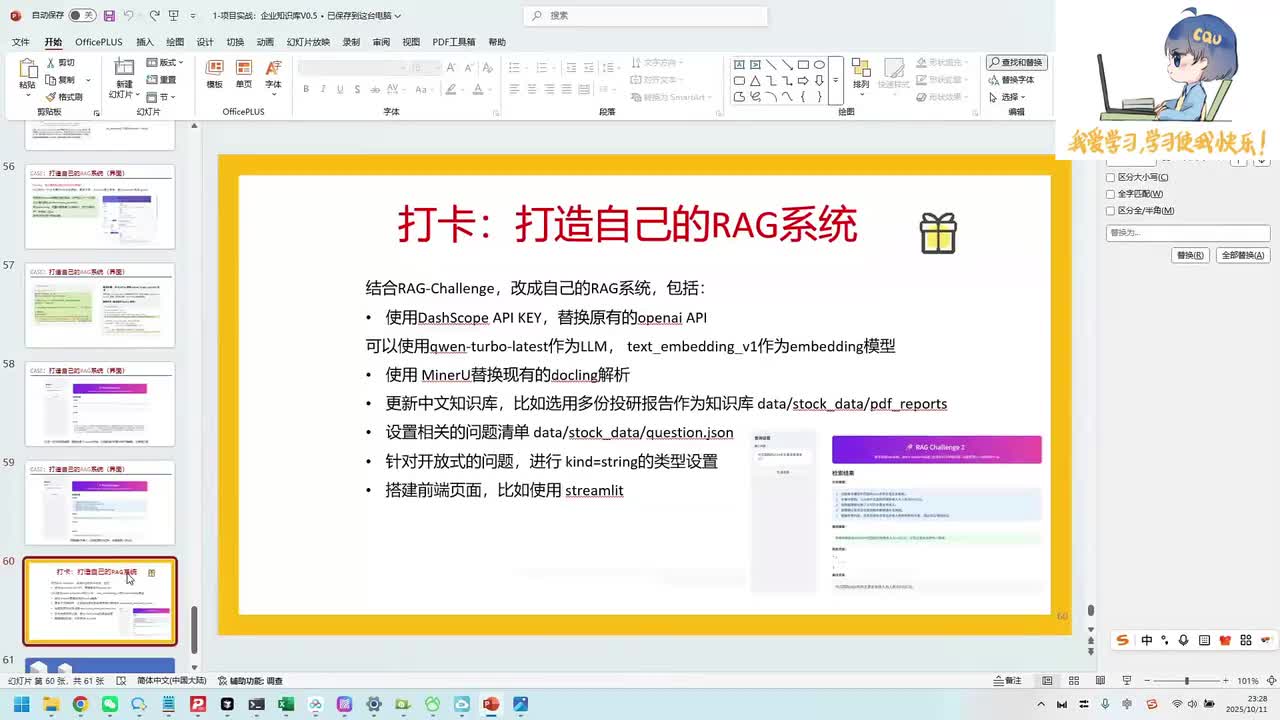Viewport: 1280px width, 720px height.
Task: Open the Copy (复制) dropdown arrow
Action: (x=88, y=80)
